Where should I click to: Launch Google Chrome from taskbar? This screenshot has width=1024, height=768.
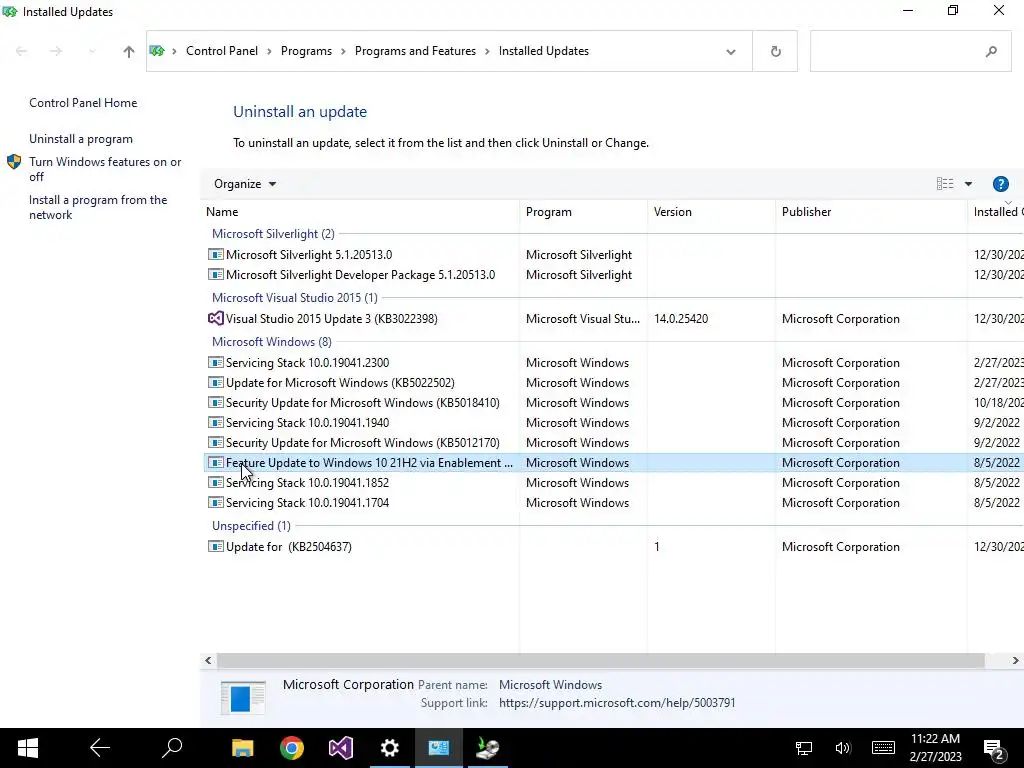(292, 748)
